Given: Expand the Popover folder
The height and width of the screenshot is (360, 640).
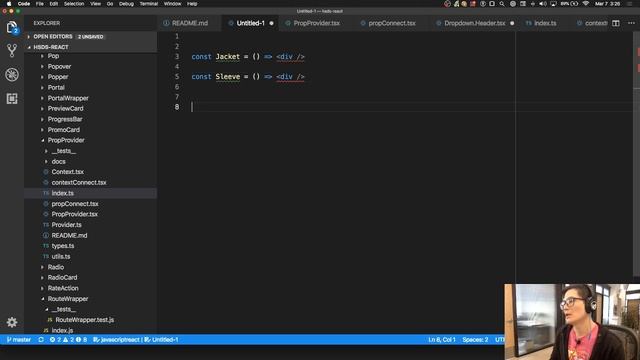Looking at the screenshot, I should [59, 67].
